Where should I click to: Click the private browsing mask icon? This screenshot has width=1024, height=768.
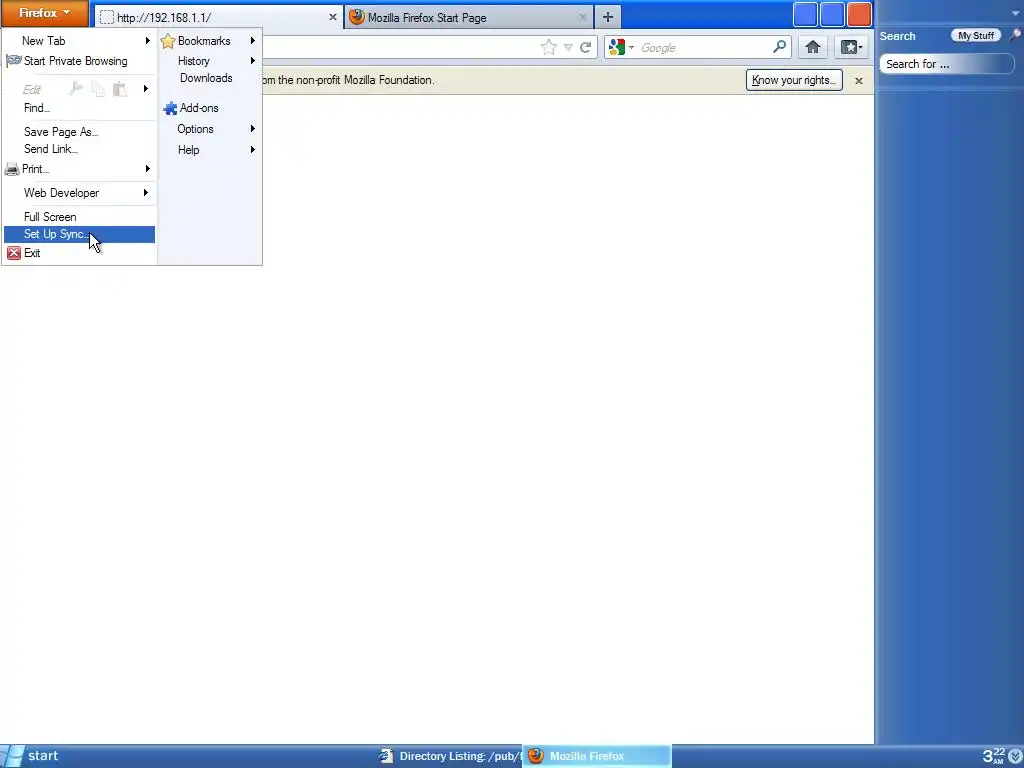pyautogui.click(x=13, y=61)
